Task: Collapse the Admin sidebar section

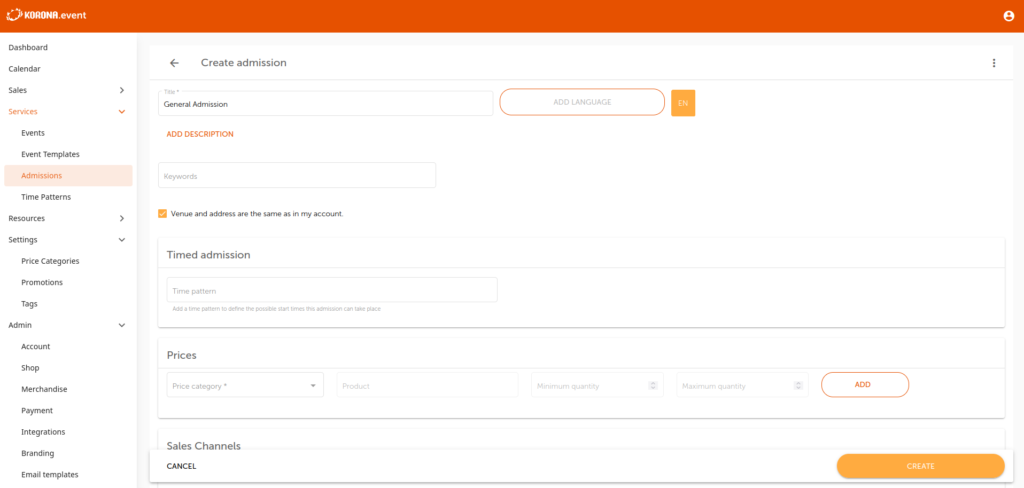Action: coord(121,325)
